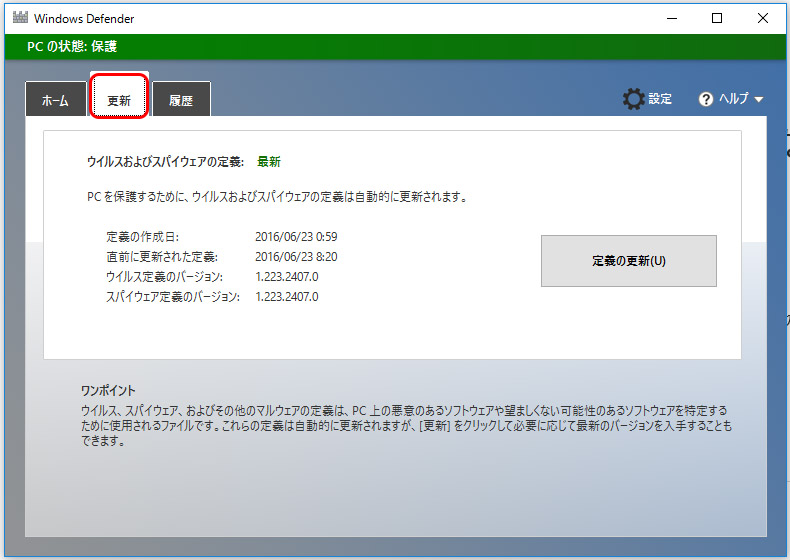Viewport: 790px width, 560px height.
Task: Open settings via the gear icon
Action: click(x=633, y=99)
